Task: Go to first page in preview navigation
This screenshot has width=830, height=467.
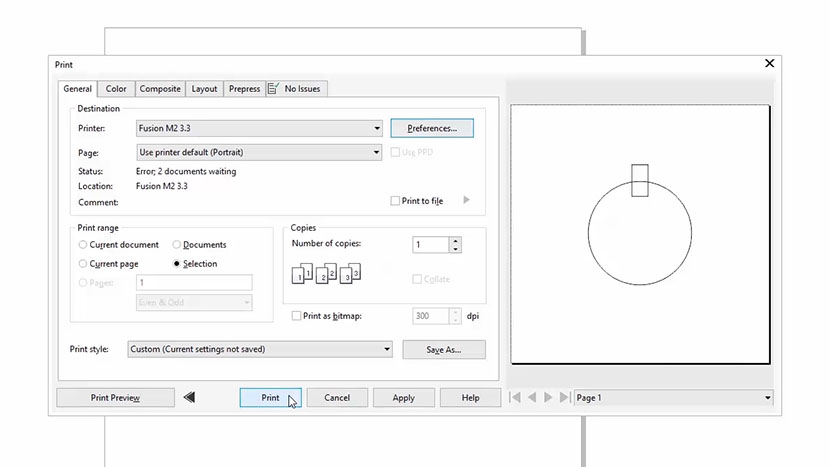Action: tap(515, 398)
